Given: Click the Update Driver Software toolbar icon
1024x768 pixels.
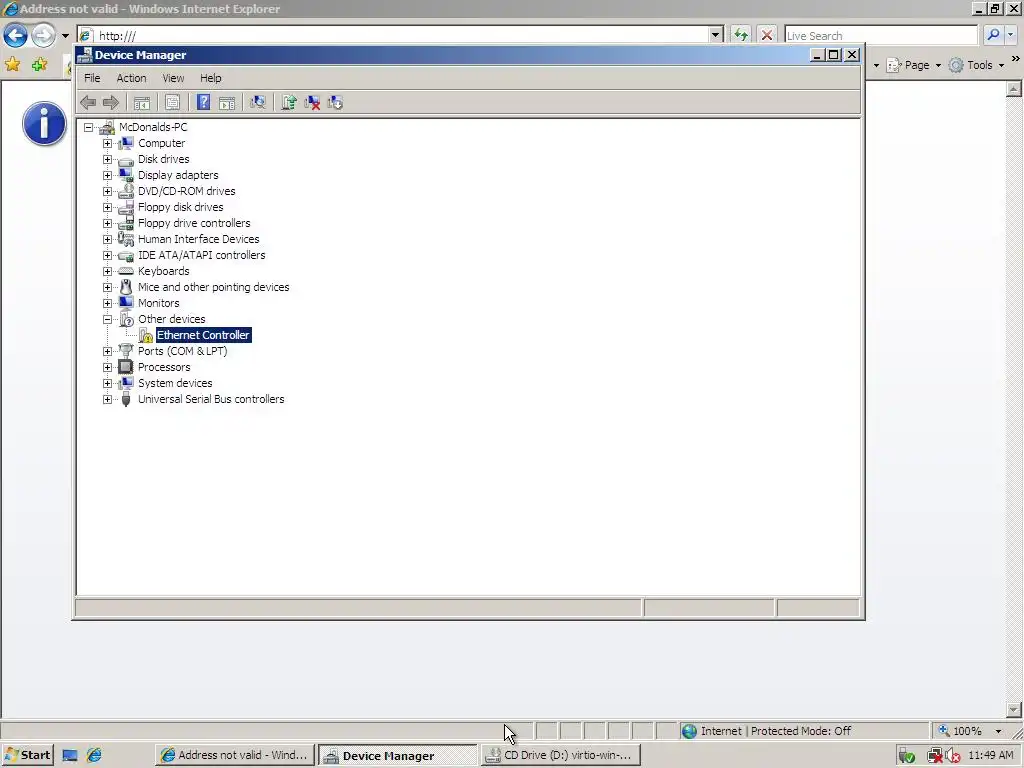Looking at the screenshot, I should tap(289, 103).
